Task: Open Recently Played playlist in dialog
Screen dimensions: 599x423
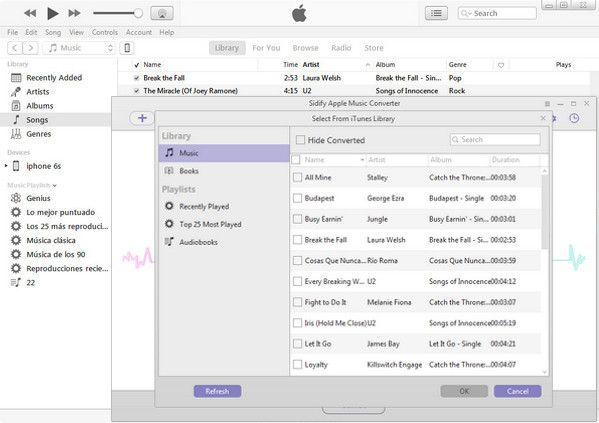Action: (224, 206)
